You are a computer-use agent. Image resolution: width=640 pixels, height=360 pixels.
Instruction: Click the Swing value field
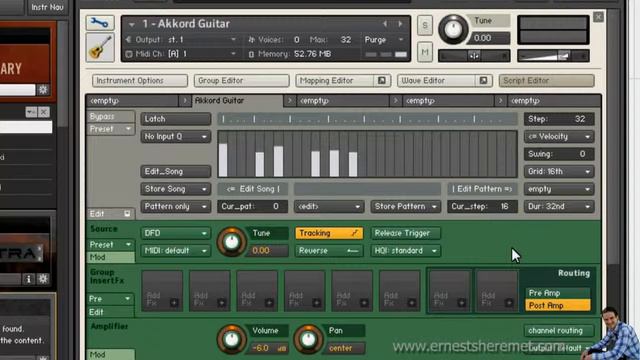point(559,154)
